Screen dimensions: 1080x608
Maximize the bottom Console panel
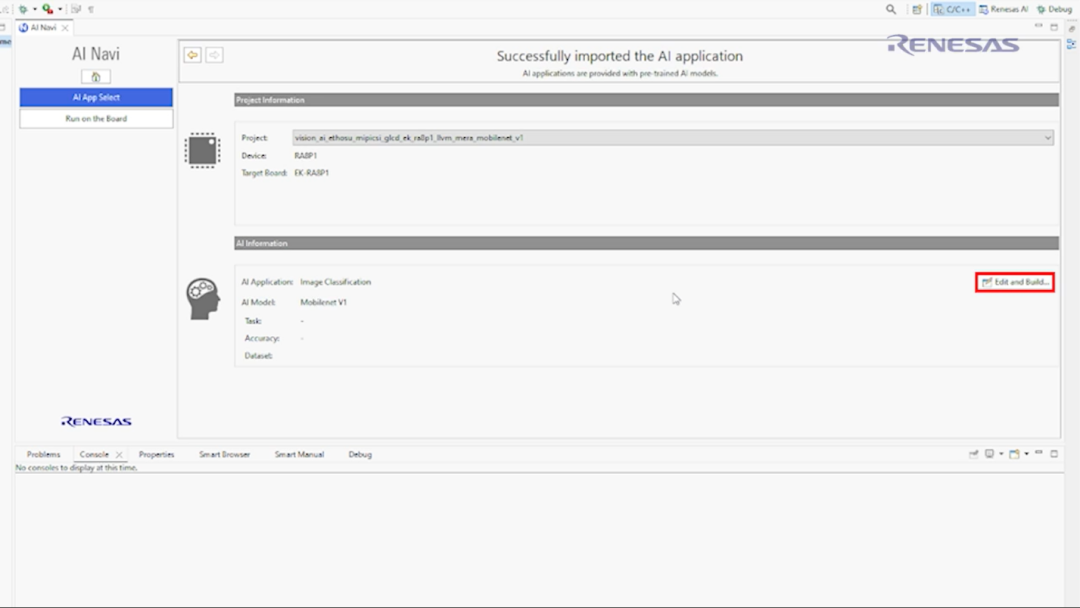point(1054,453)
